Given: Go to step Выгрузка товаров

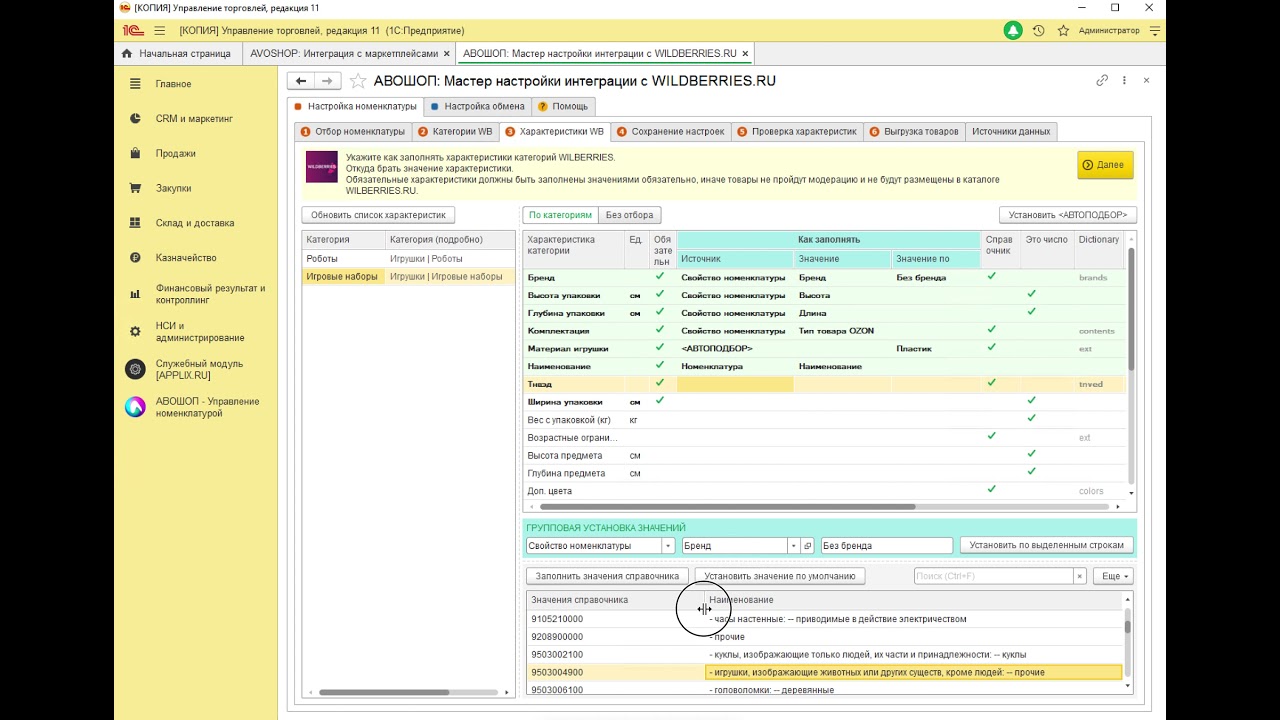Looking at the screenshot, I should tap(914, 131).
